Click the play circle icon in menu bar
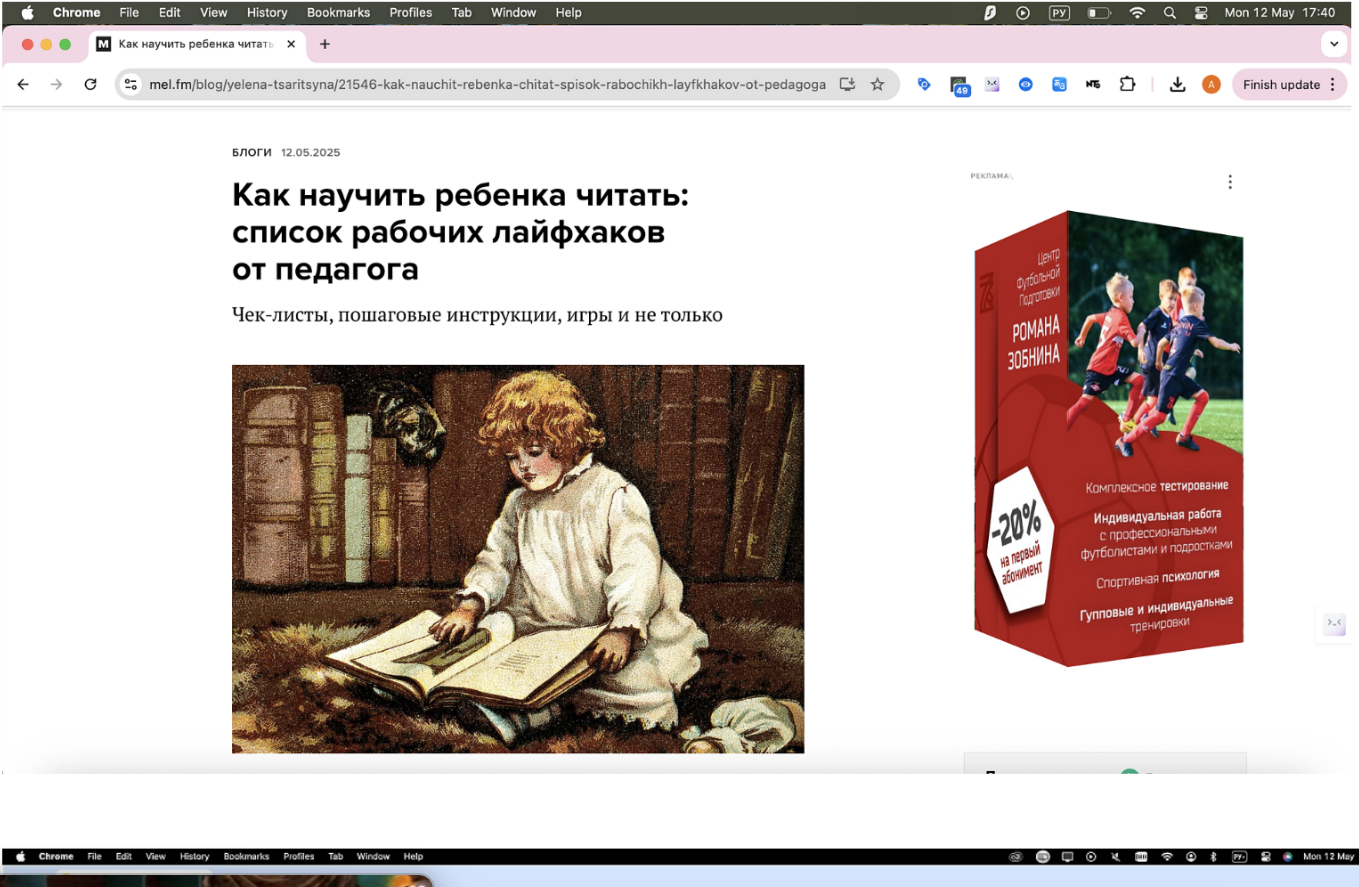1359x887 pixels. (1023, 13)
